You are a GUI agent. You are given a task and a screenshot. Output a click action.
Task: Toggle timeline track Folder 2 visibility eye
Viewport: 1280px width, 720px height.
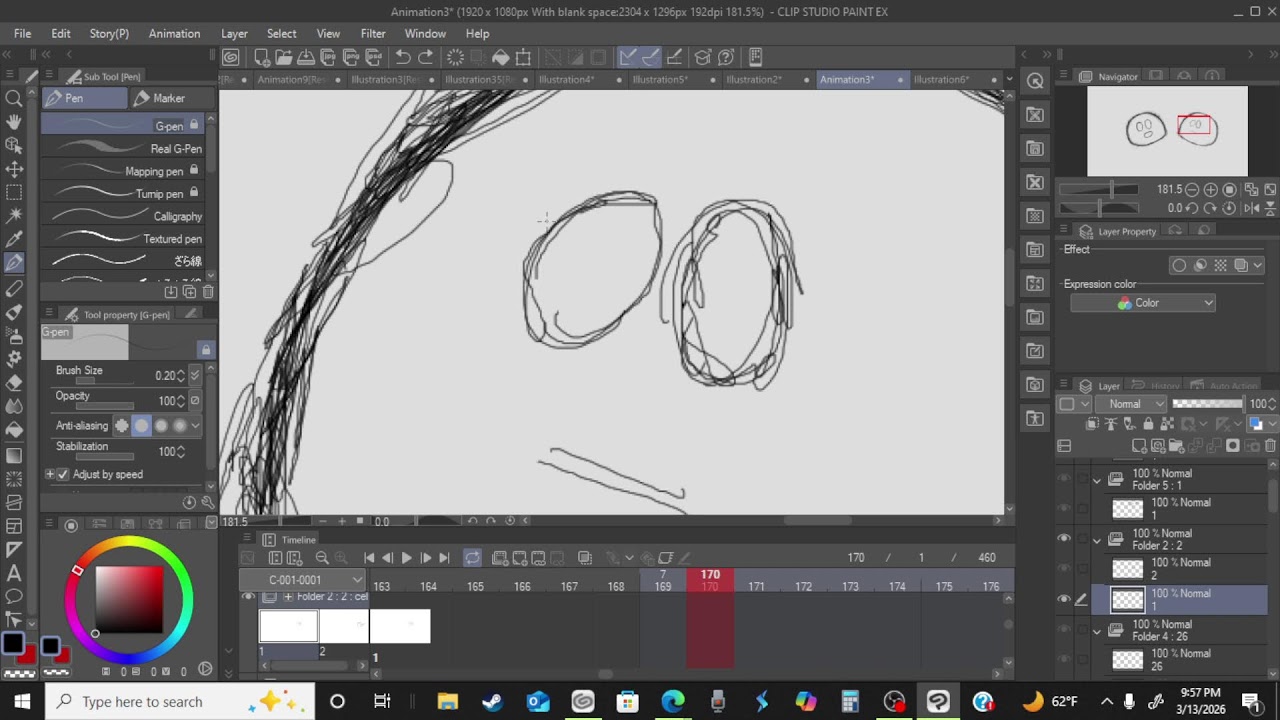(249, 597)
